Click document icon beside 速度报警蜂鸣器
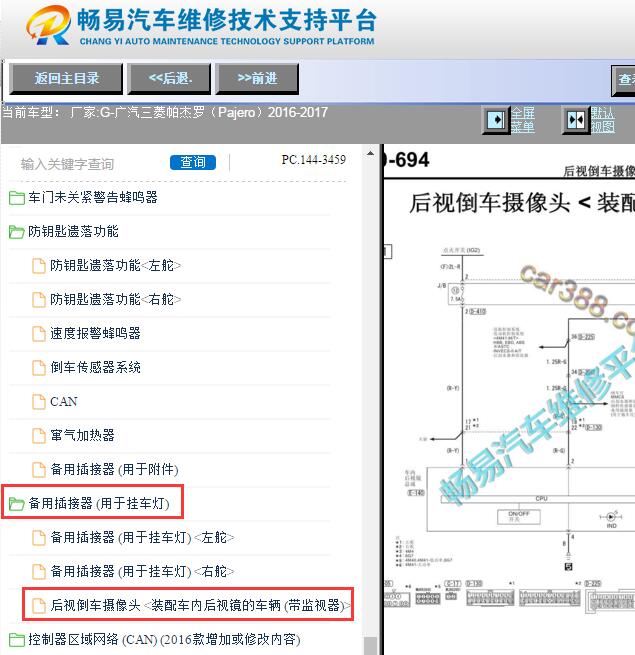The image size is (635, 655). pyautogui.click(x=39, y=334)
